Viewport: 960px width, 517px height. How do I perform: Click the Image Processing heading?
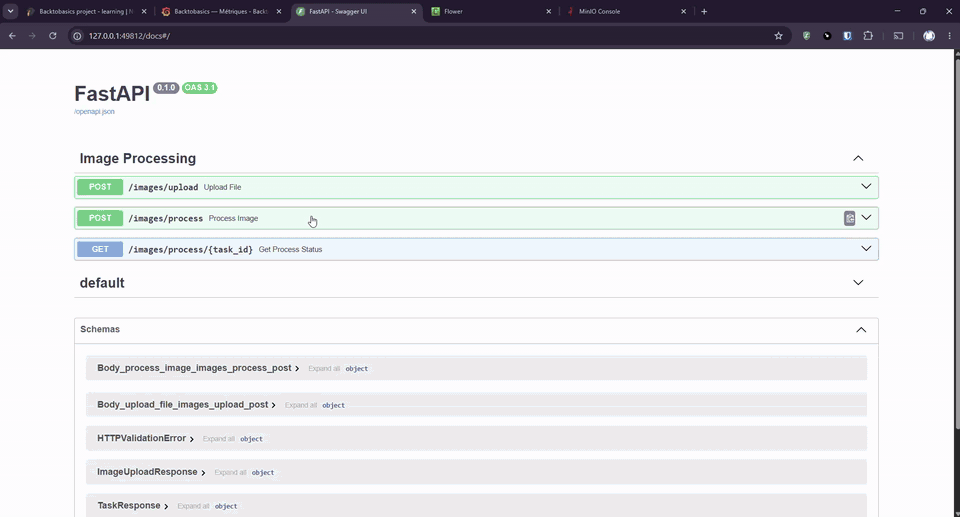(138, 159)
